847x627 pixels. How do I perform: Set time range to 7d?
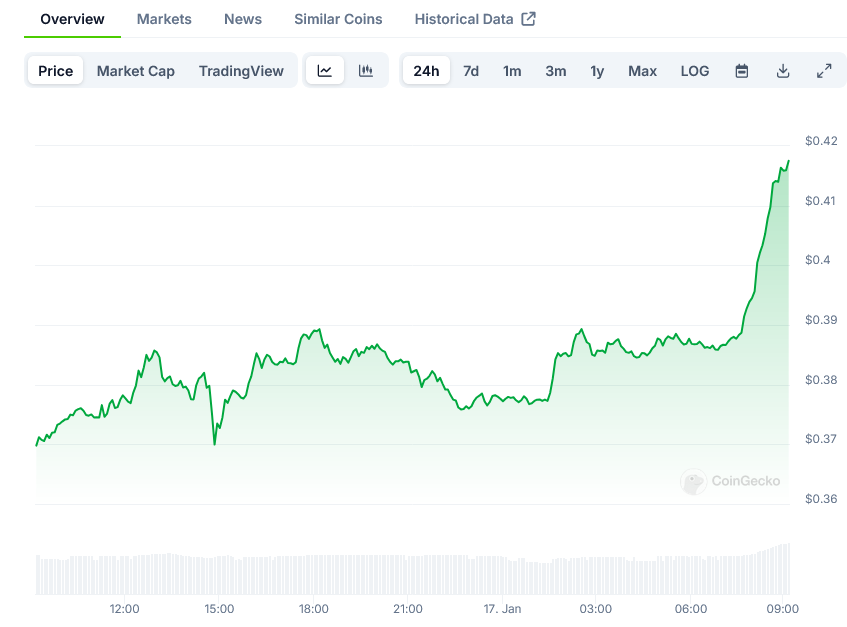point(471,71)
